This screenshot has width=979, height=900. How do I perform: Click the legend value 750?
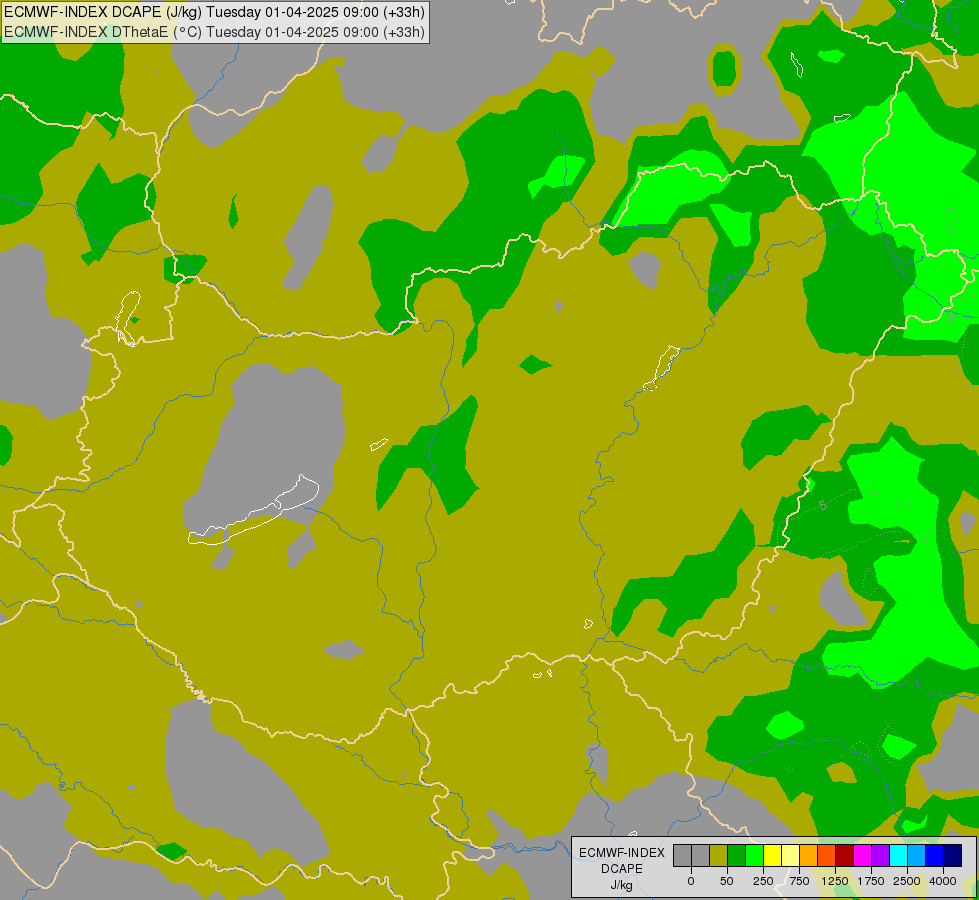tap(799, 881)
